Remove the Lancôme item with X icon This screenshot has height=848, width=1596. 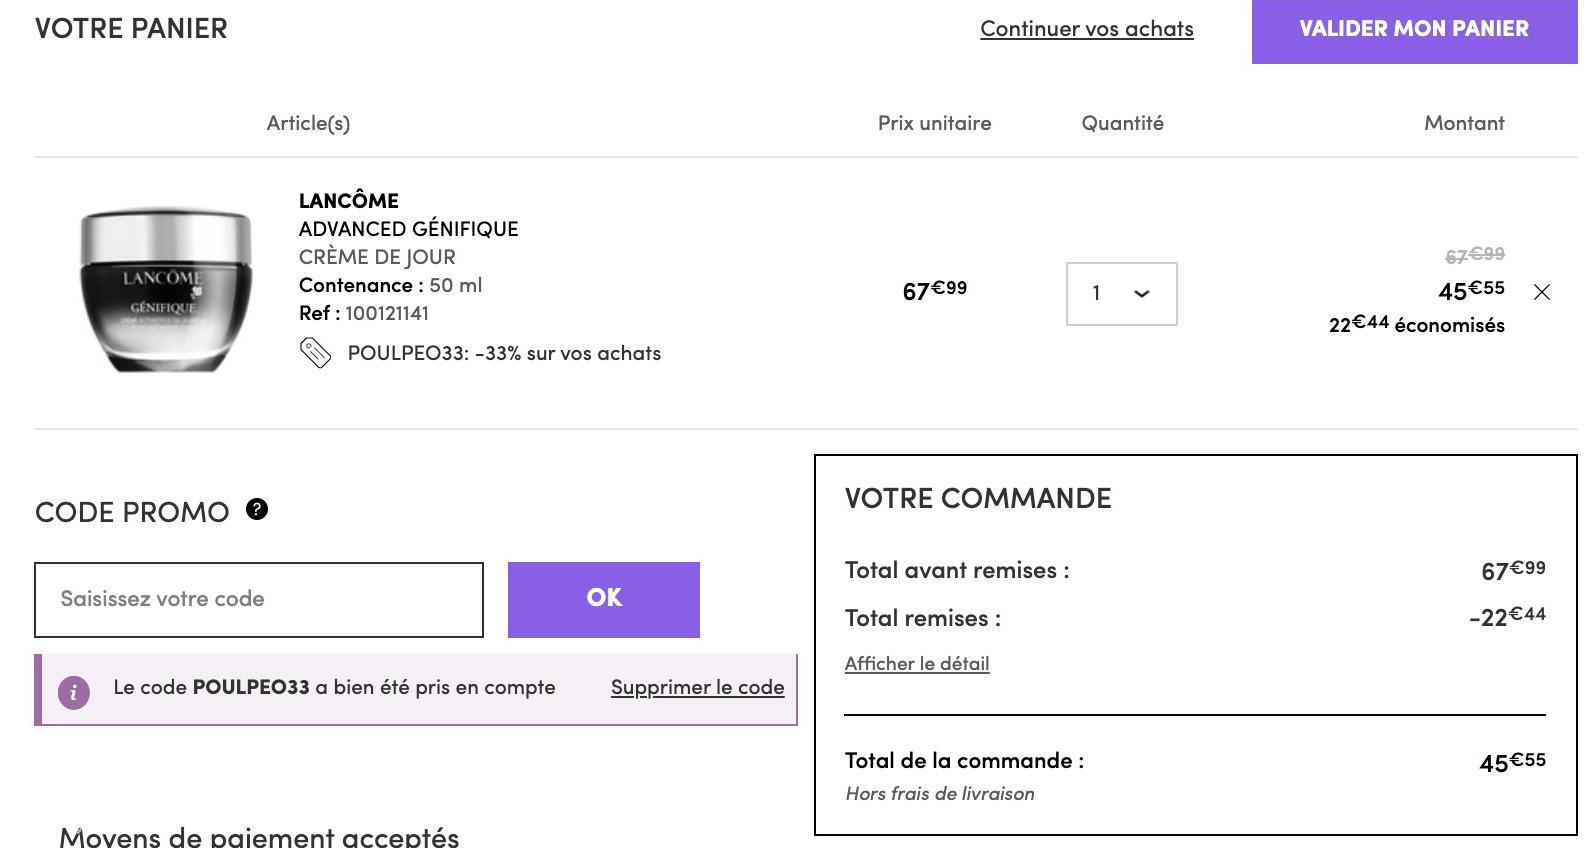click(1542, 292)
